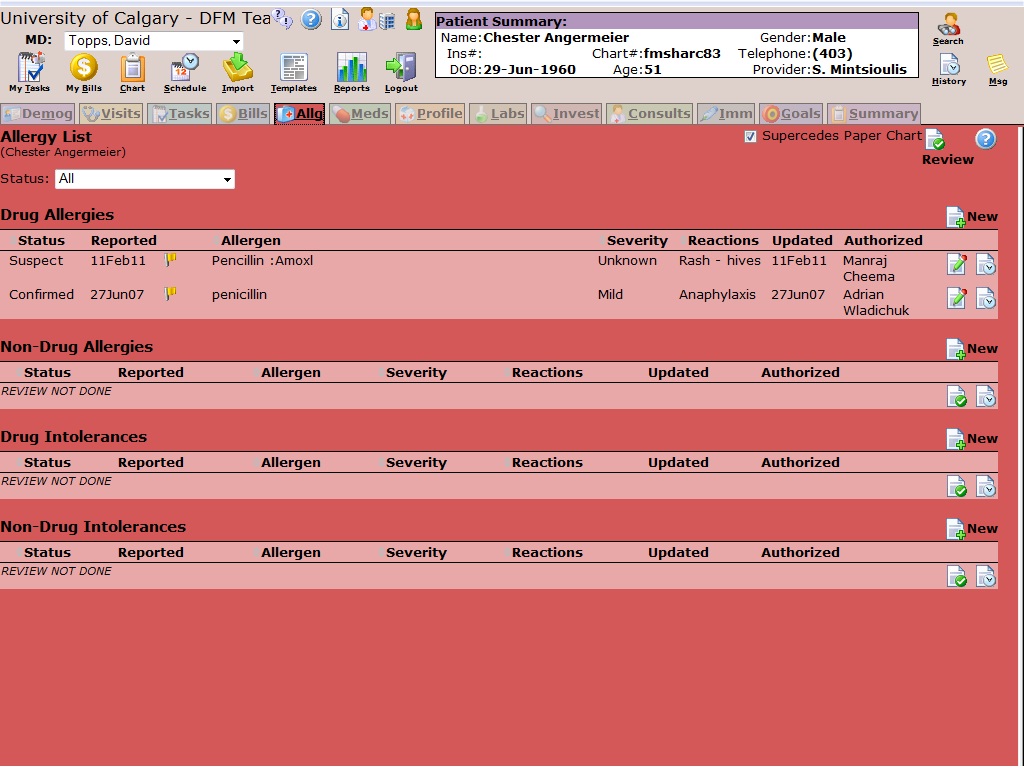The width and height of the screenshot is (1024, 768).
Task: Click the My Bills dollar icon
Action: (84, 70)
